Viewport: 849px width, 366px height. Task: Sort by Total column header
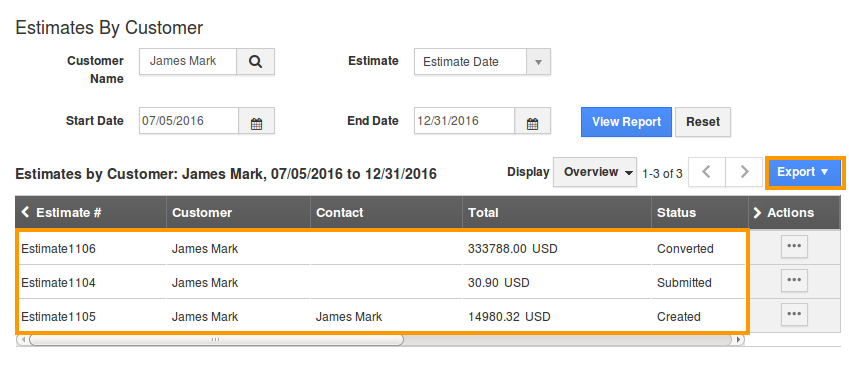coord(483,213)
